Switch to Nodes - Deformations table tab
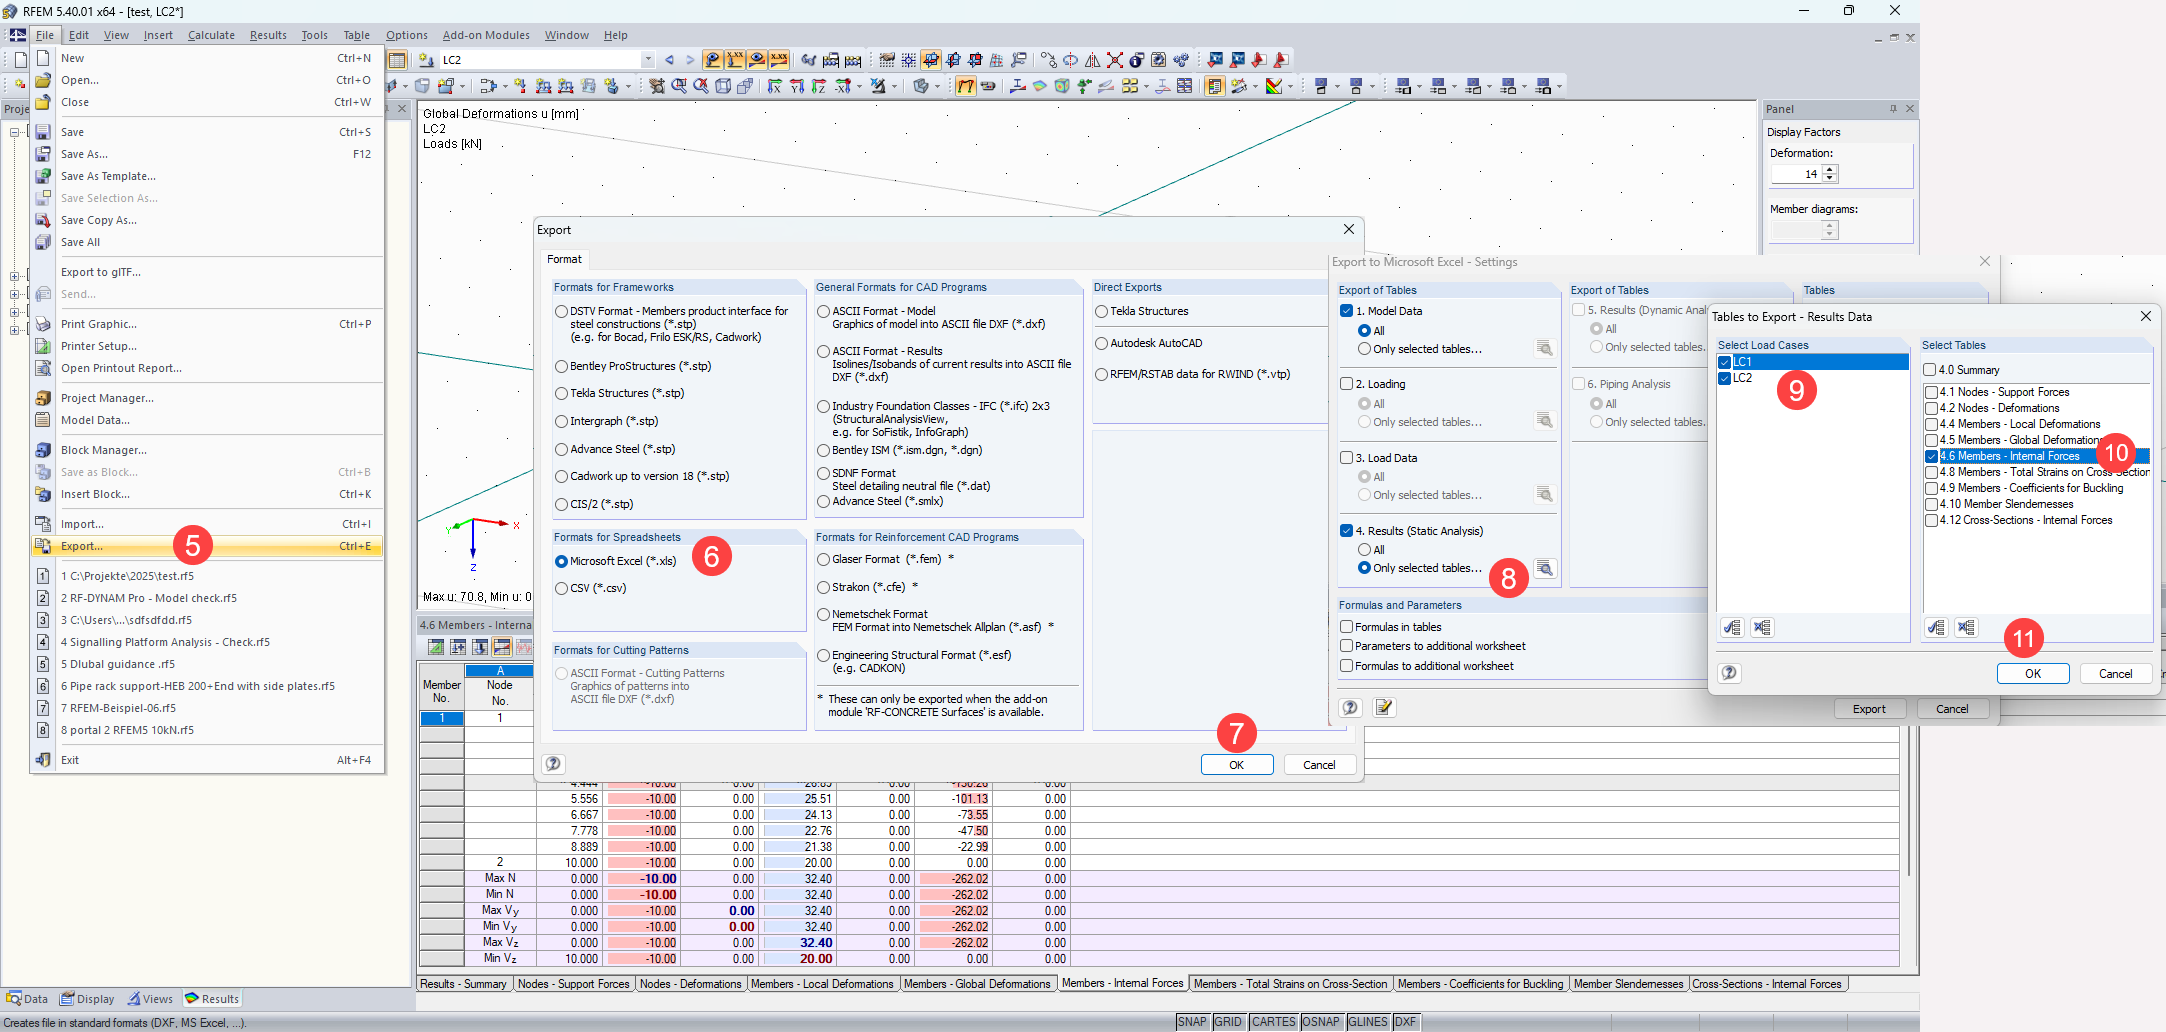 click(690, 984)
